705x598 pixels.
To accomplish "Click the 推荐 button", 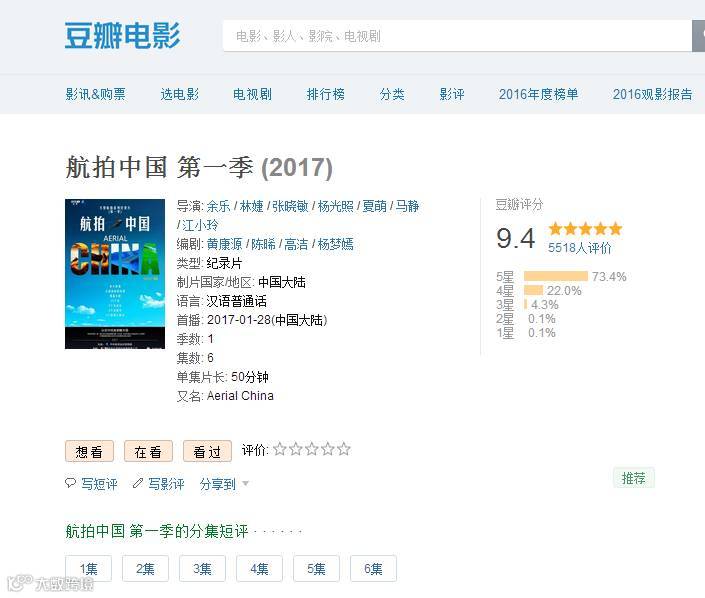I will click(x=634, y=478).
